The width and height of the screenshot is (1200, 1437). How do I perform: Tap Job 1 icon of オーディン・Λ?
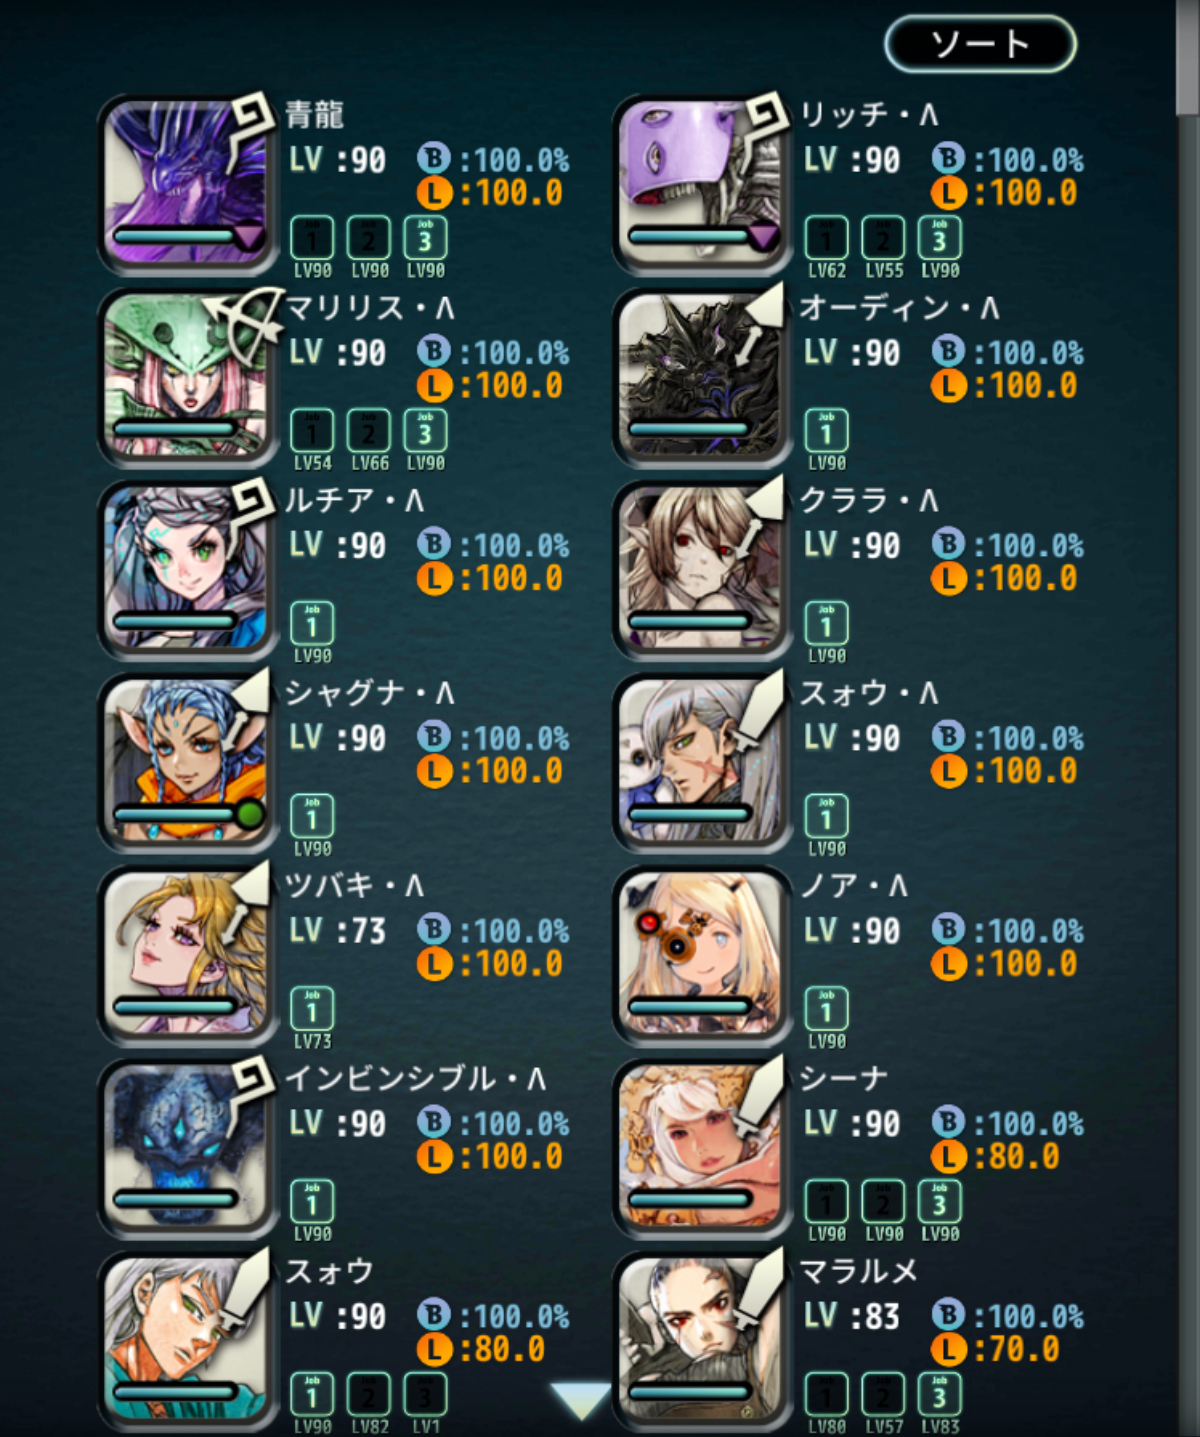pyautogui.click(x=826, y=432)
